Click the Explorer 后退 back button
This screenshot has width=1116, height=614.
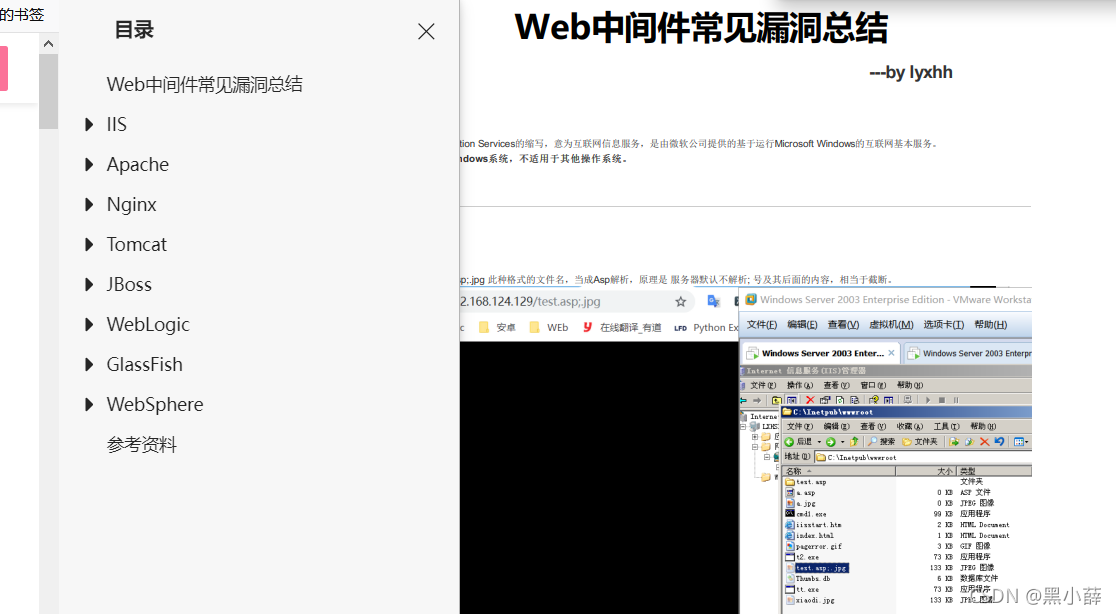[798, 442]
